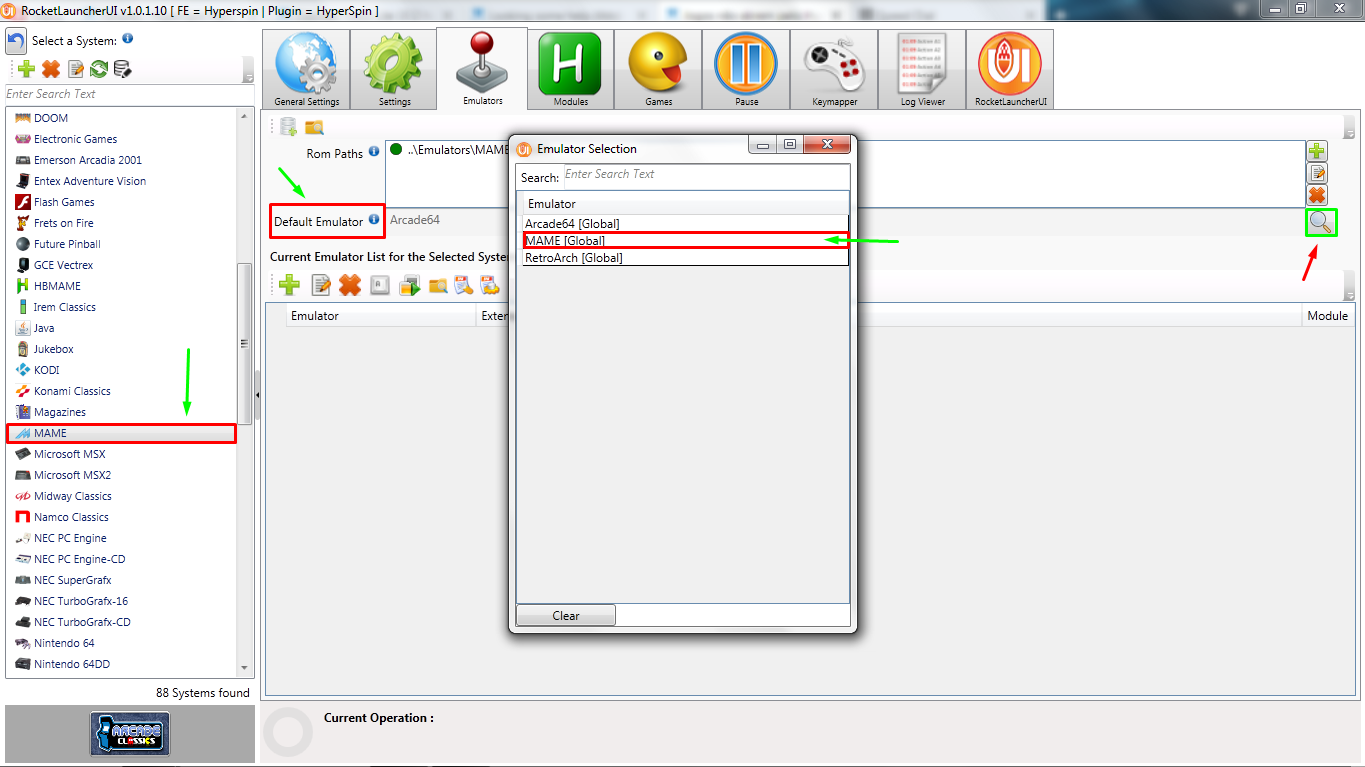This screenshot has height=767, width=1365.
Task: Click Emulator Selection search field
Action: click(x=705, y=174)
